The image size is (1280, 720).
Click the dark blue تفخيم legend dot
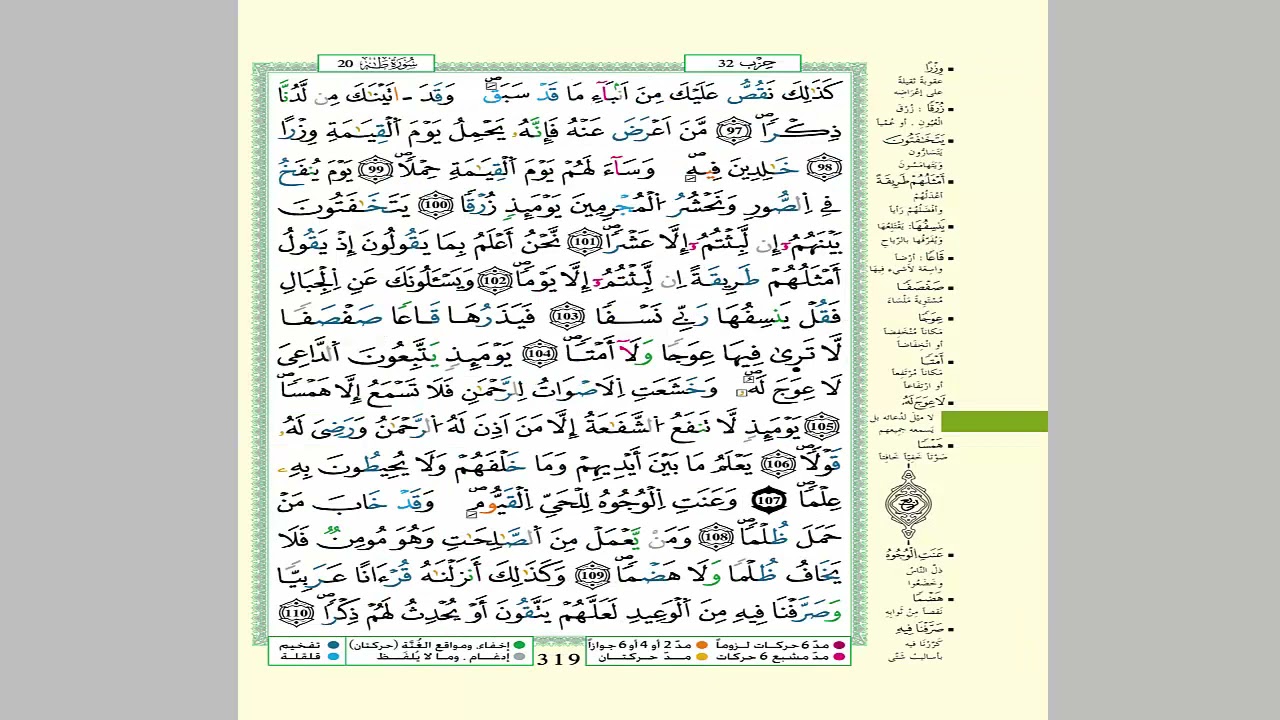[334, 645]
